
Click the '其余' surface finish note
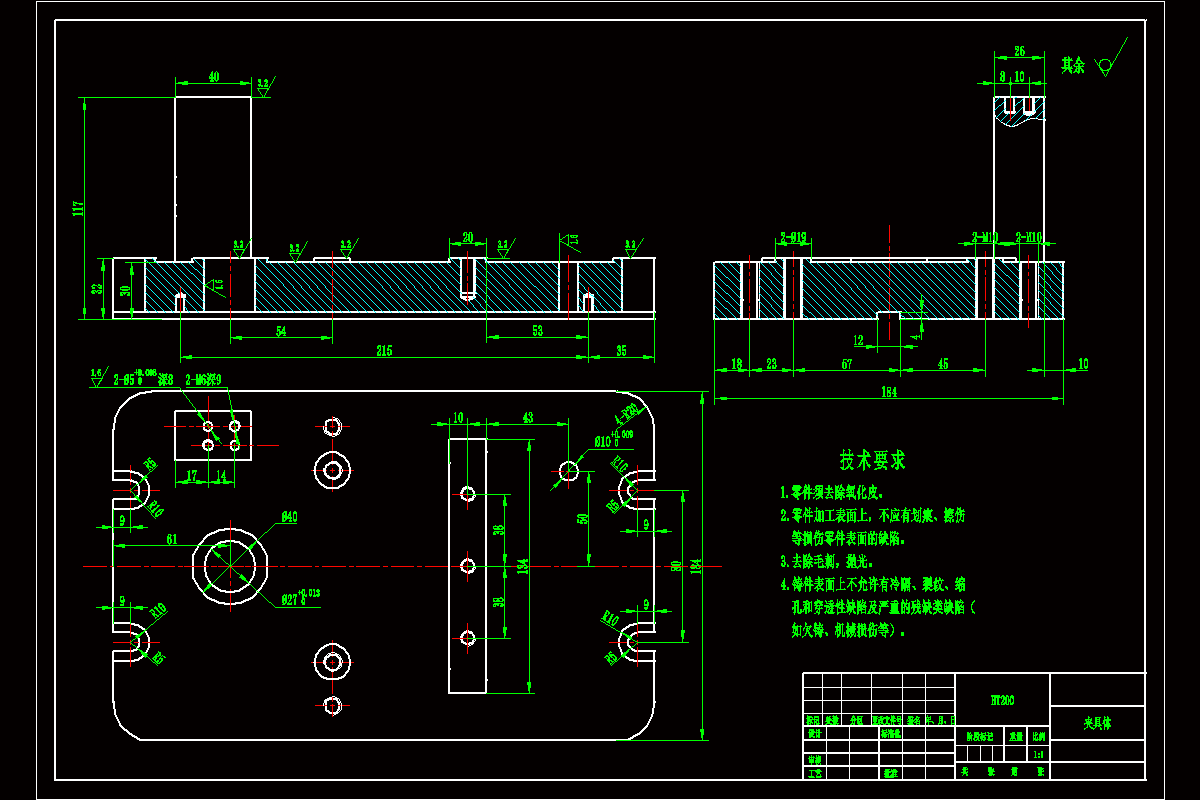1073,66
